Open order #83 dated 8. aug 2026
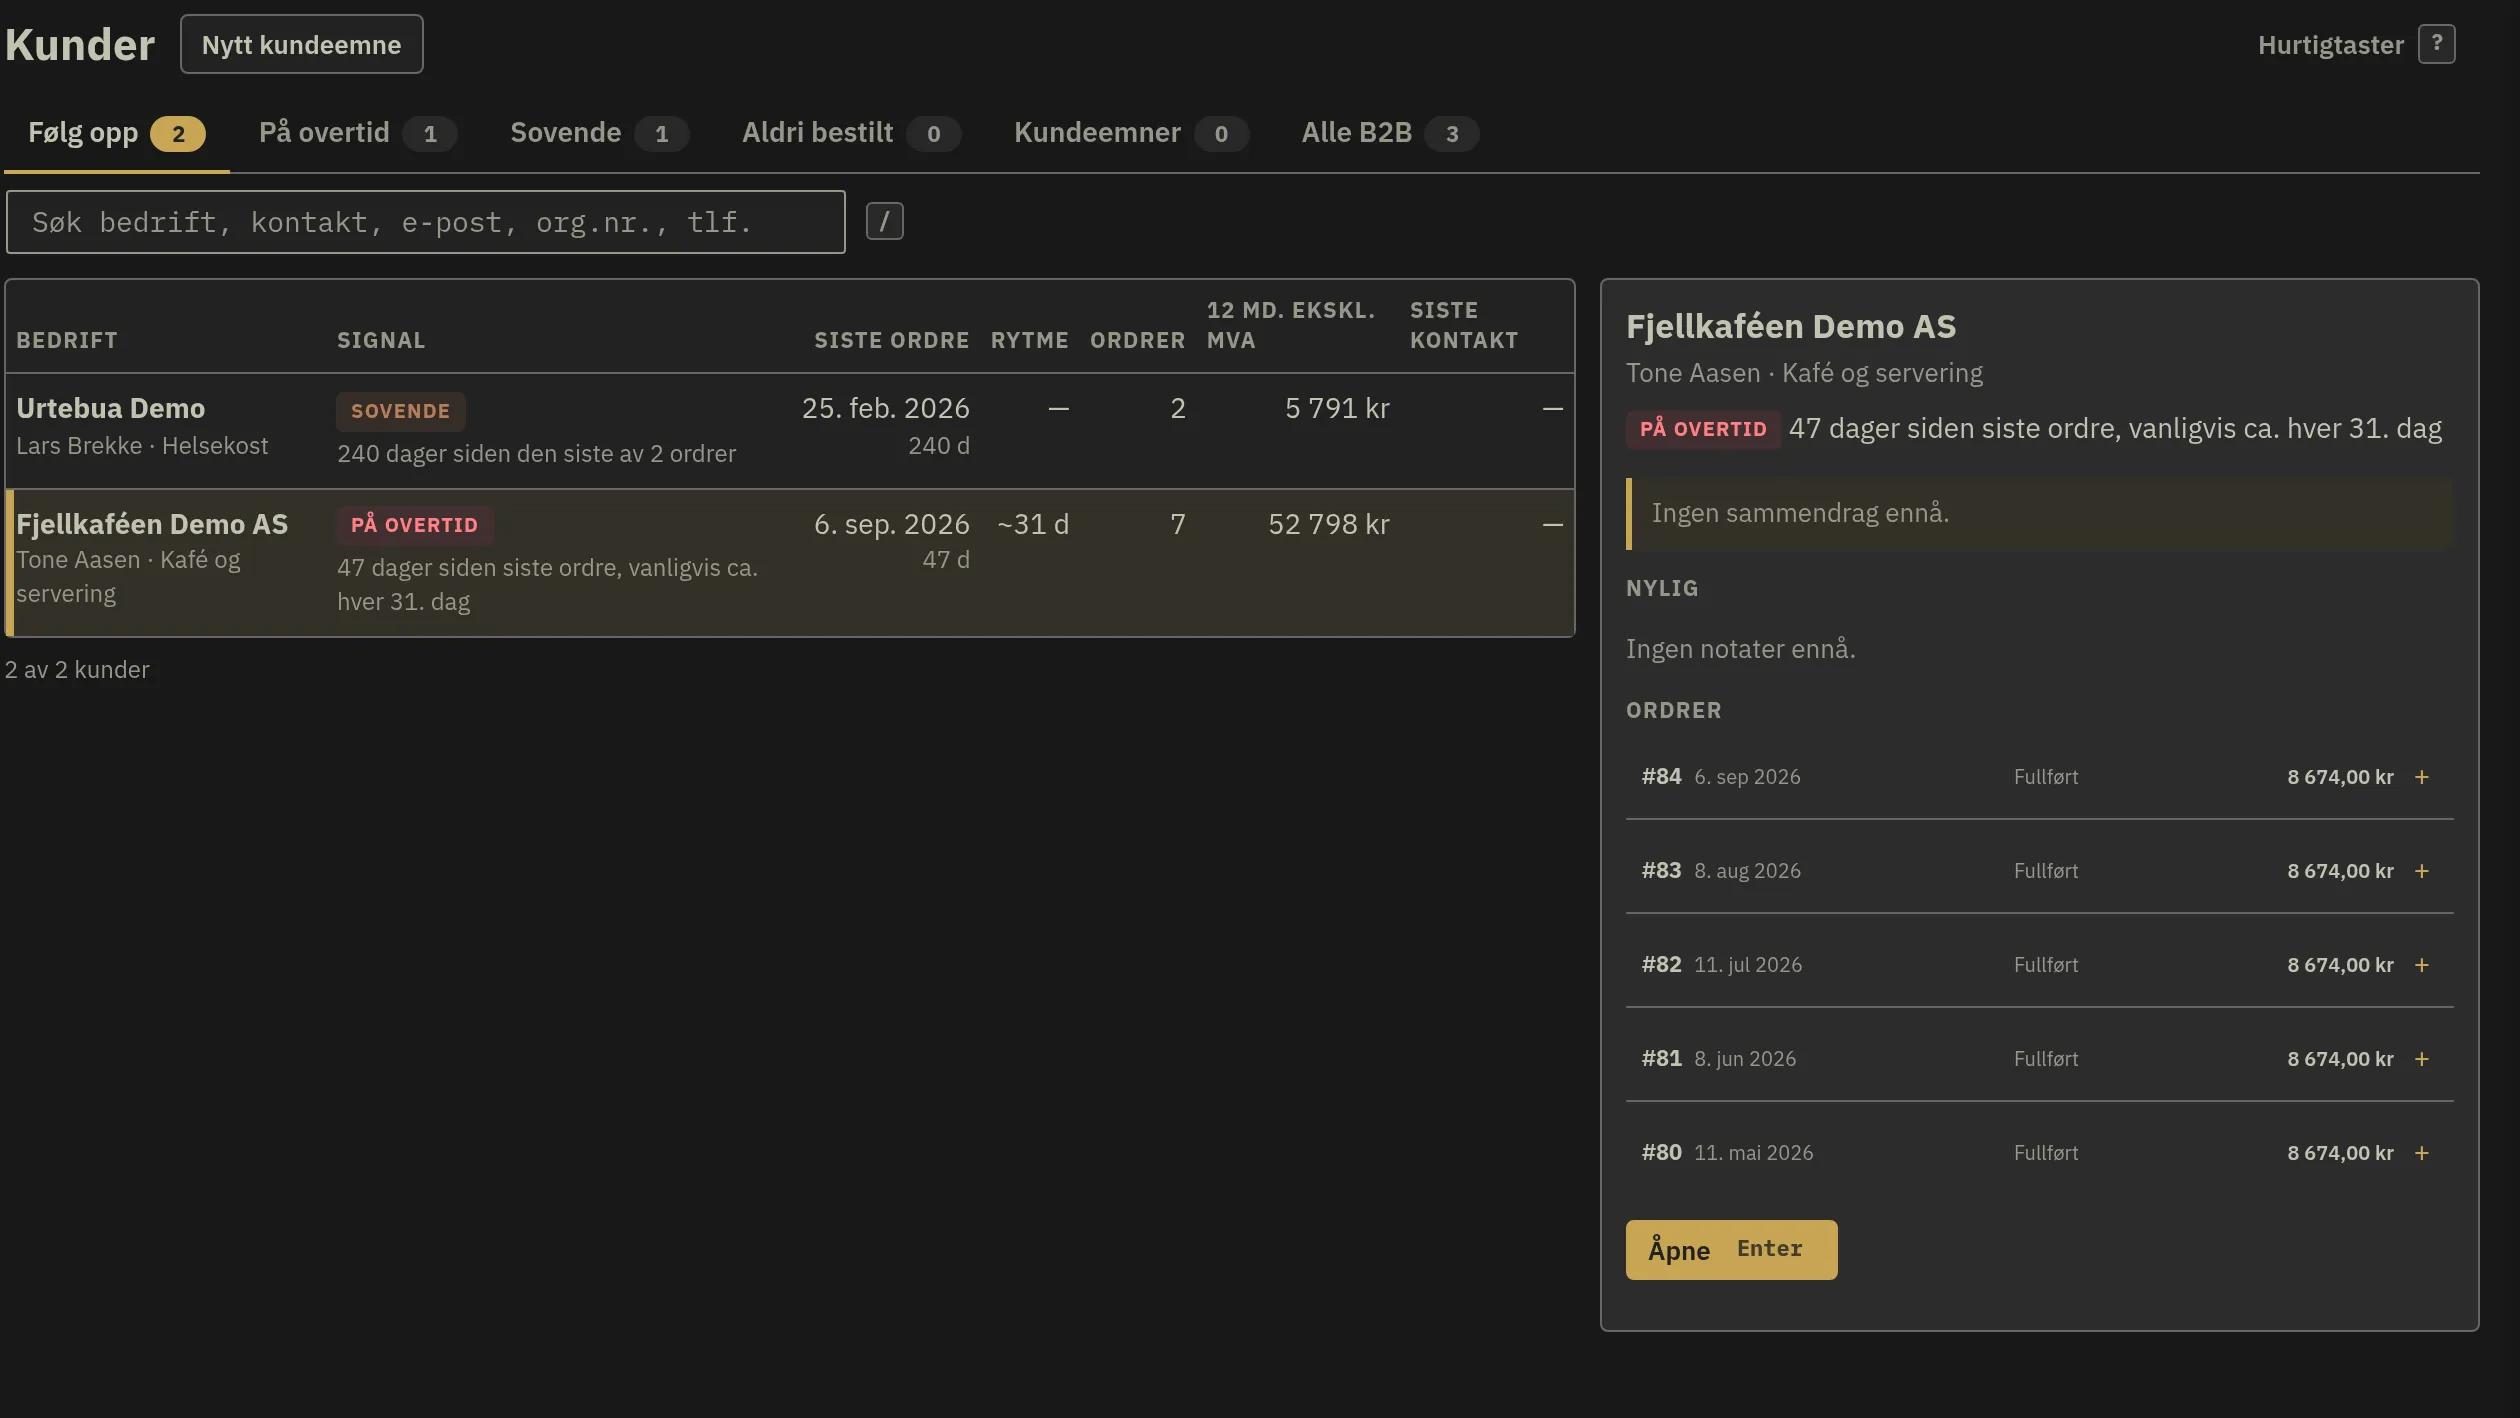This screenshot has height=1418, width=2520. pos(2039,871)
